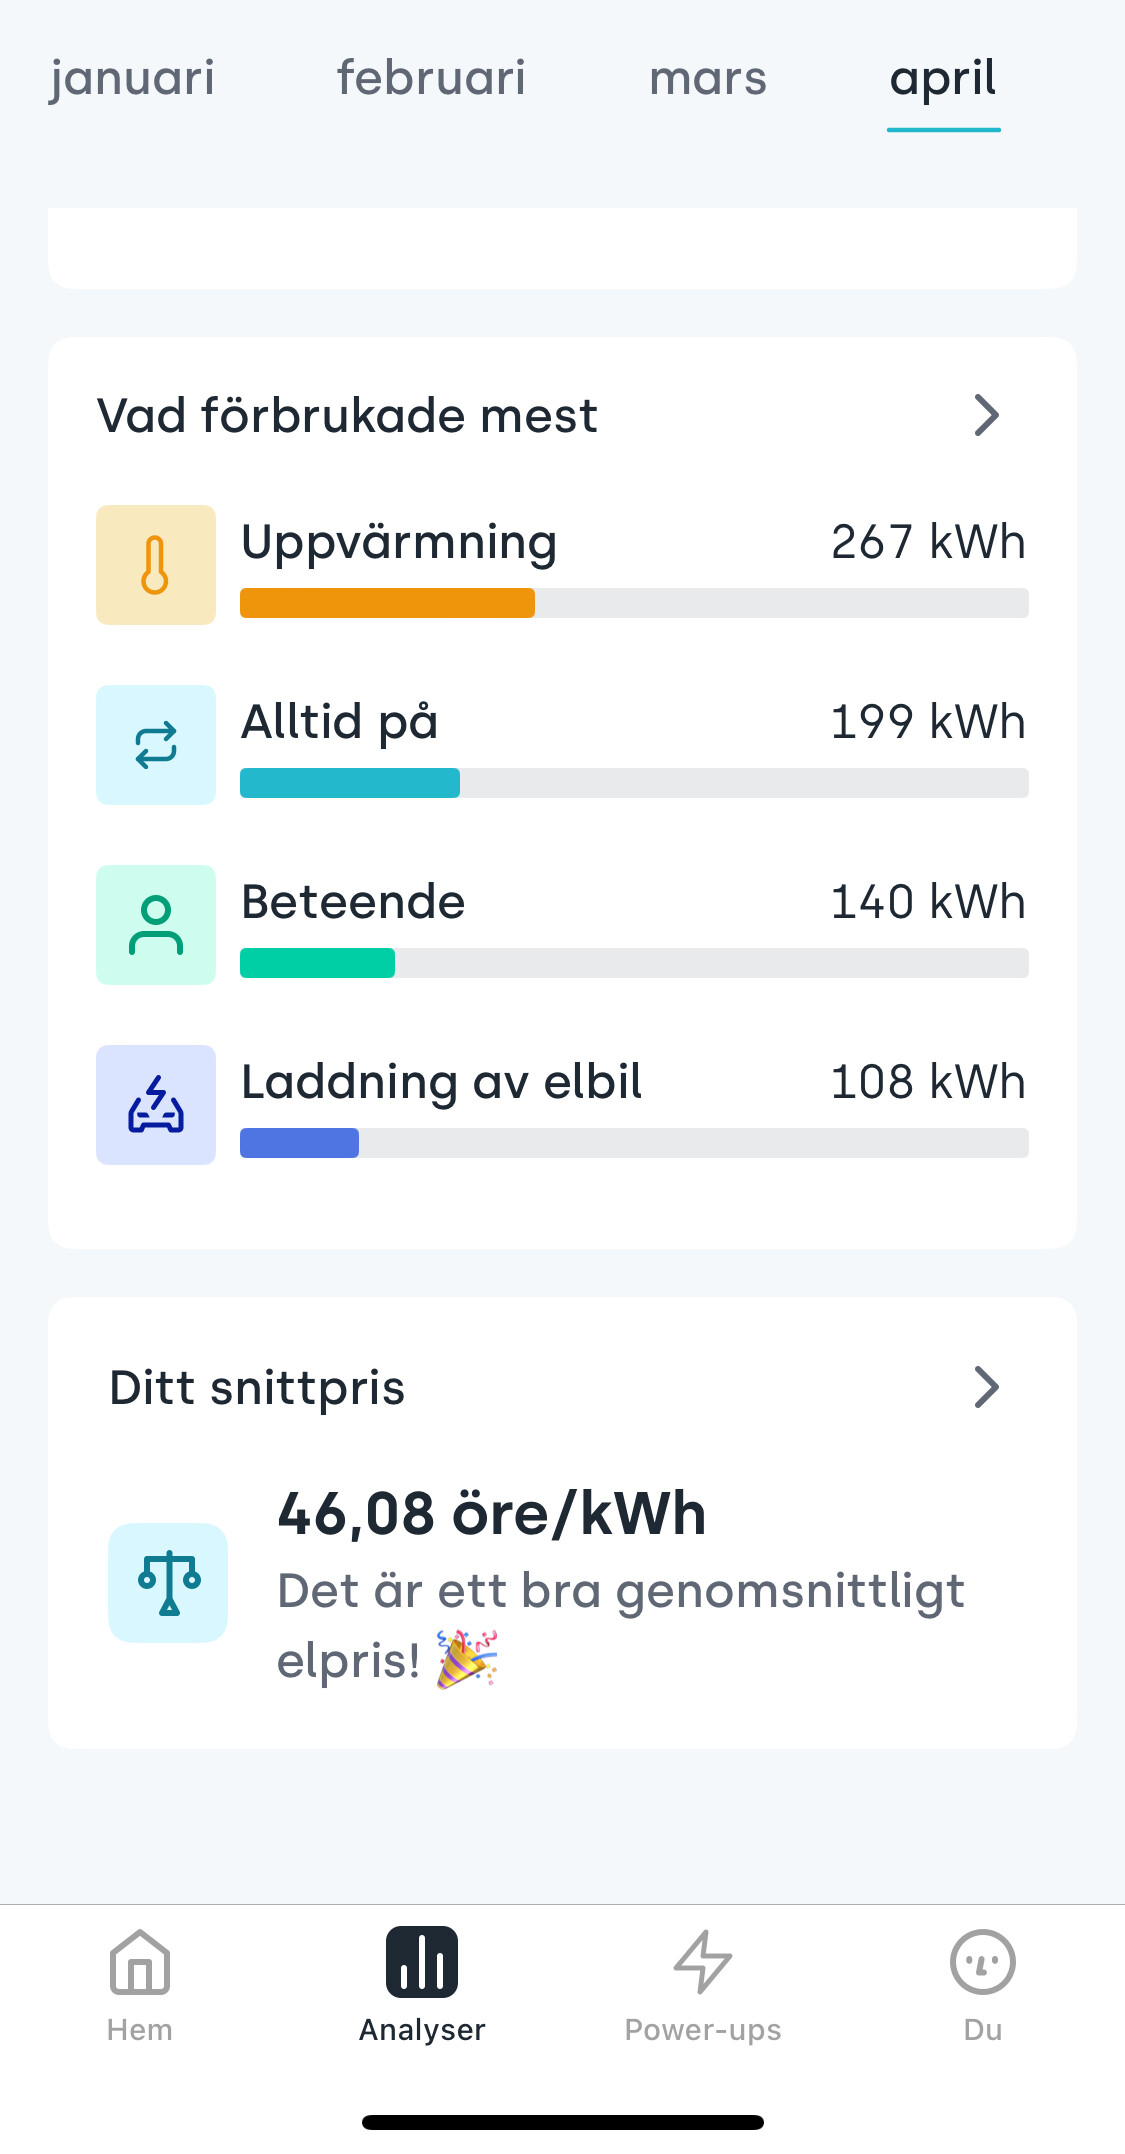Image resolution: width=1125 pixels, height=2154 pixels.
Task: Tap the Beteende person icon
Action: [155, 925]
